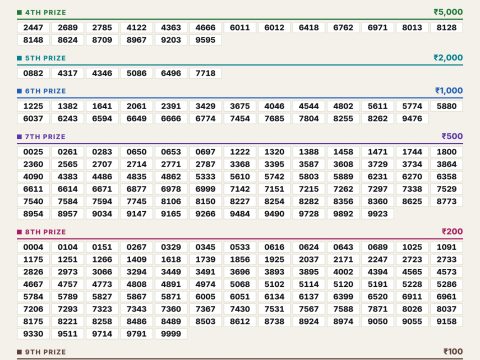Click the number cell 6999
Viewport: 480px width, 360px height.
tap(205, 189)
